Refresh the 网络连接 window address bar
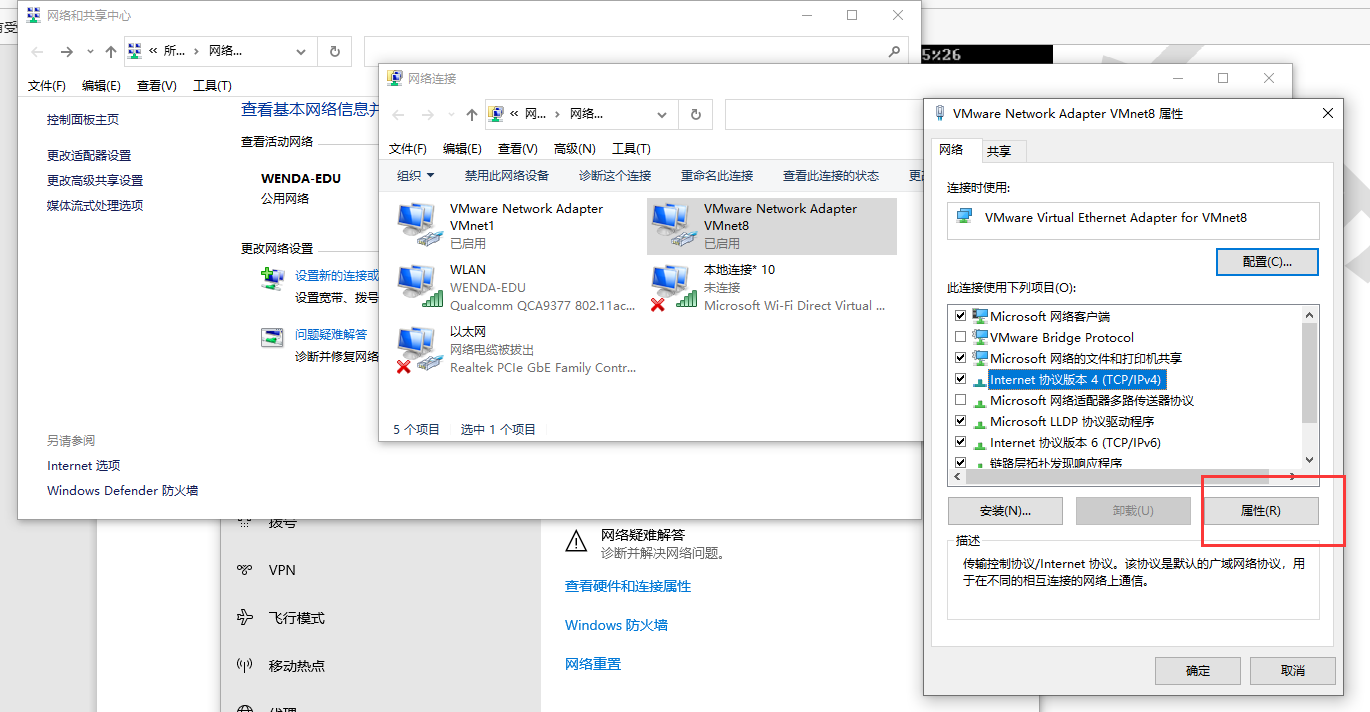The width and height of the screenshot is (1370, 712). click(695, 114)
